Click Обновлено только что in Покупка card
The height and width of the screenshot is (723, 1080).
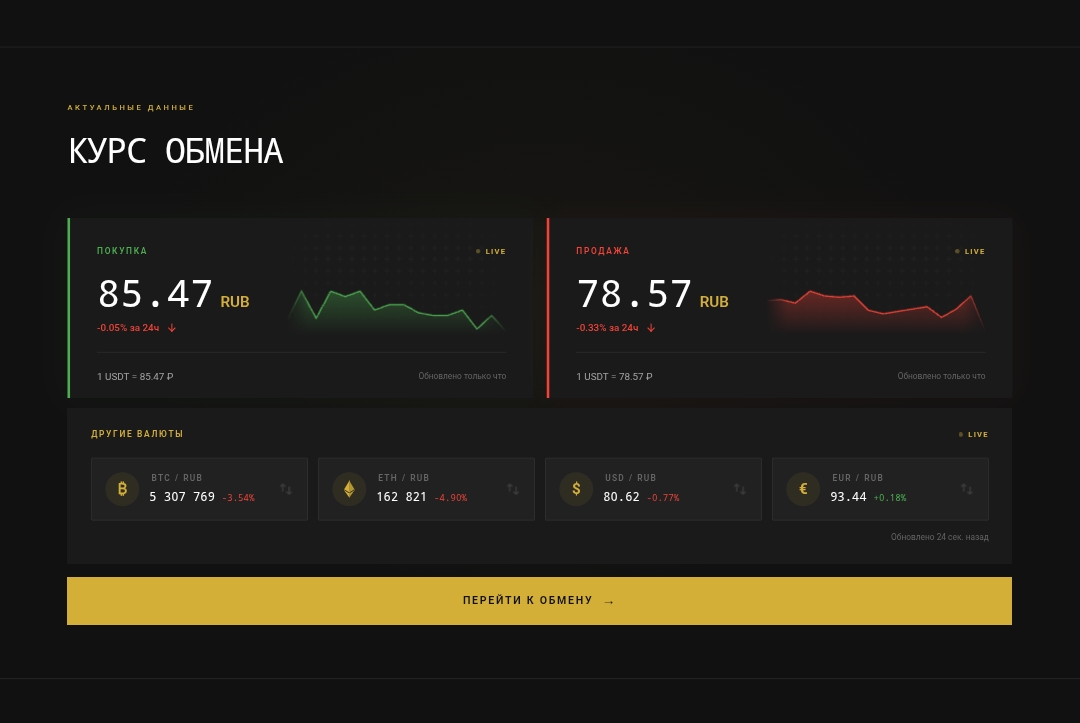tap(462, 376)
